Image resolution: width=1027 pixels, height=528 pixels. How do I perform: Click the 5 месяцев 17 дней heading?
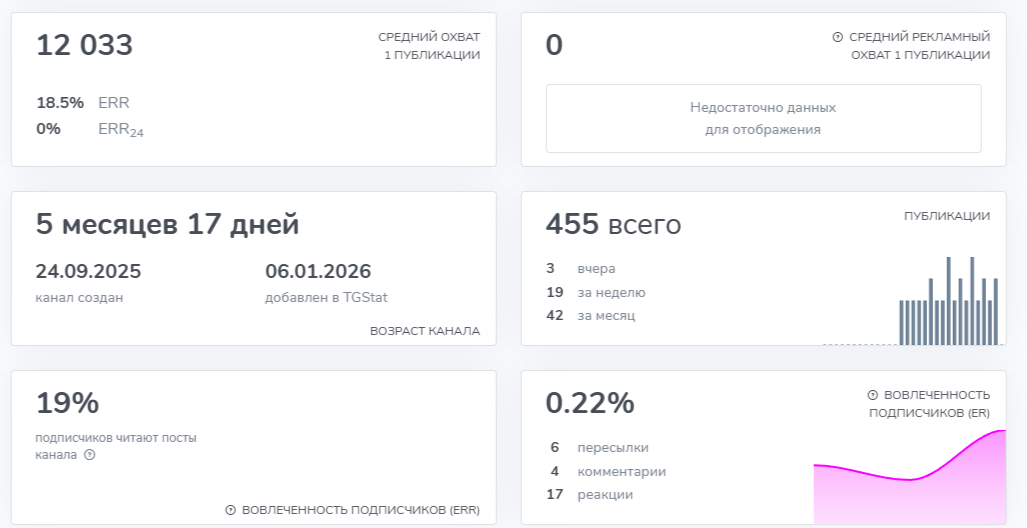pos(167,224)
